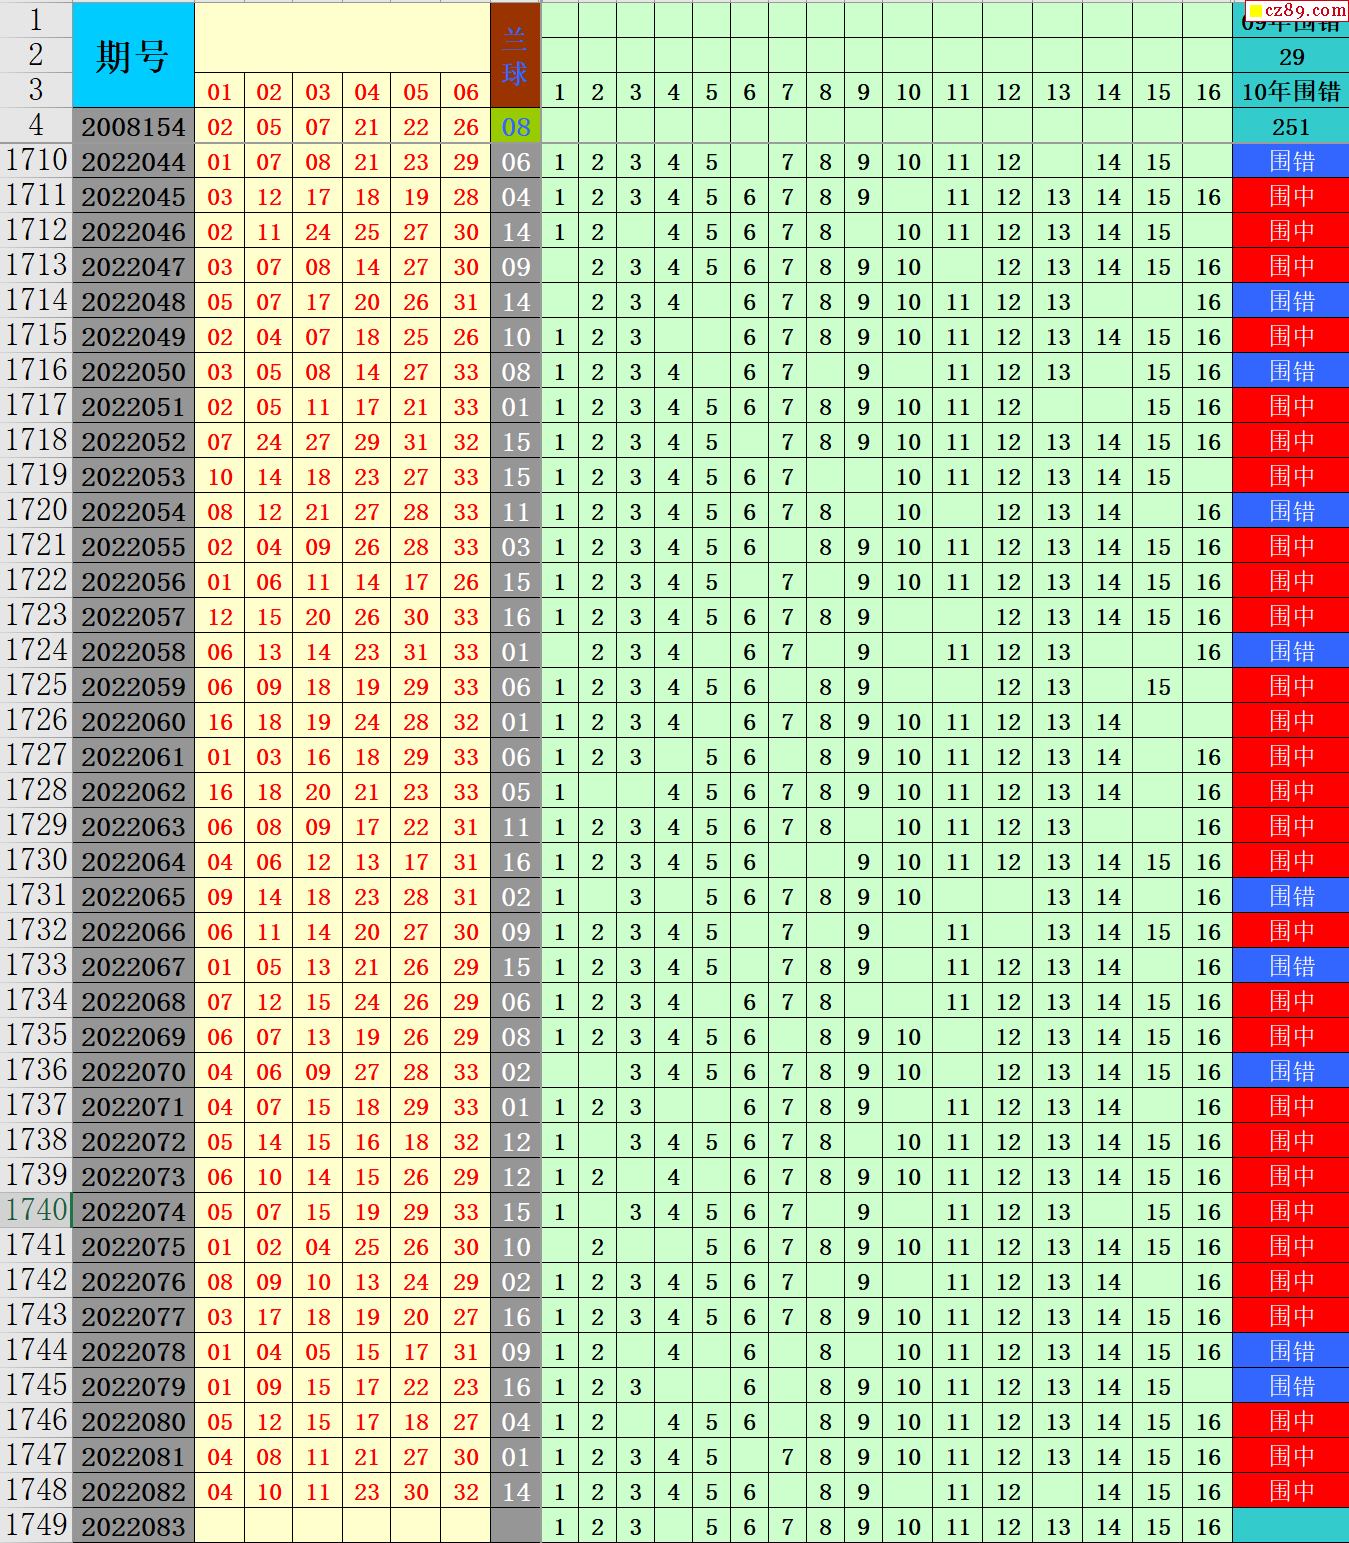Click the red 围中 cell for issue 2022082

point(1290,1491)
